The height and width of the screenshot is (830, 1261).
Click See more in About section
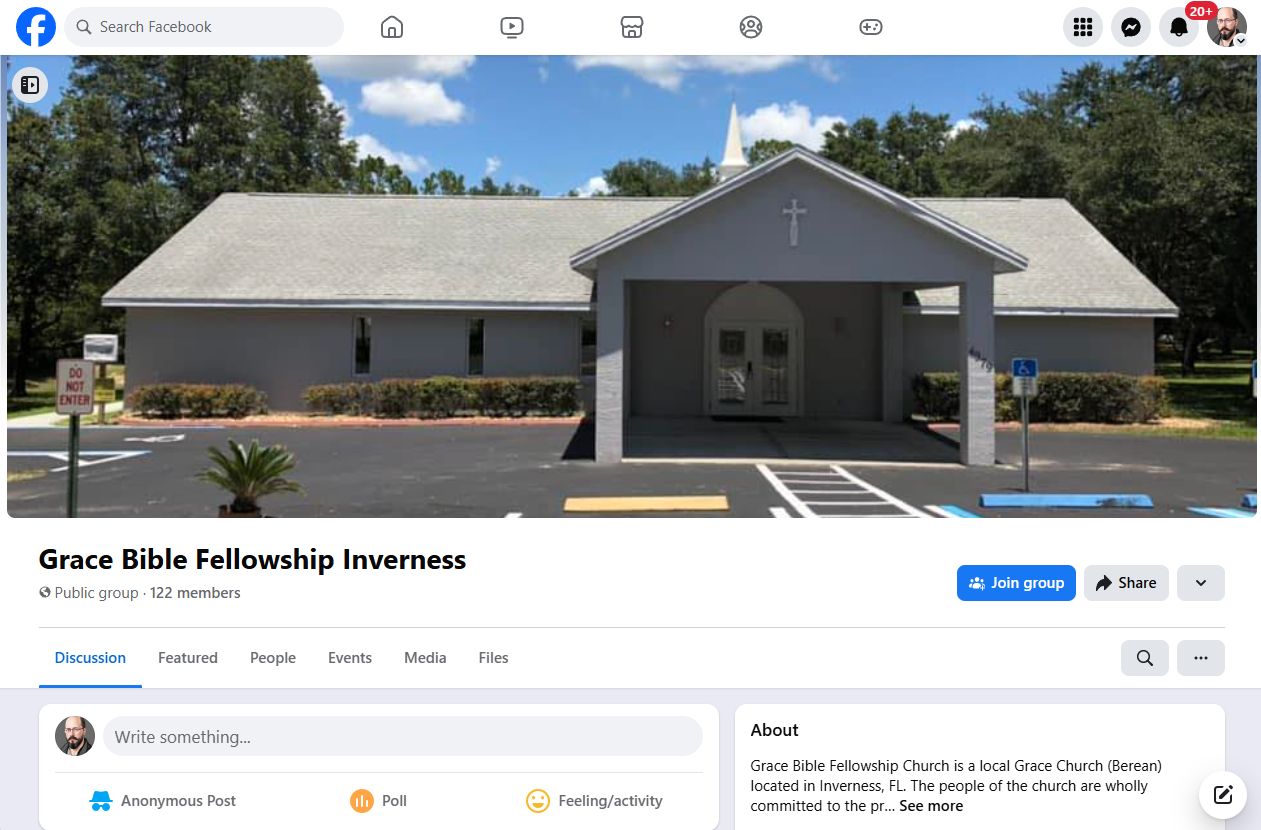pos(931,806)
